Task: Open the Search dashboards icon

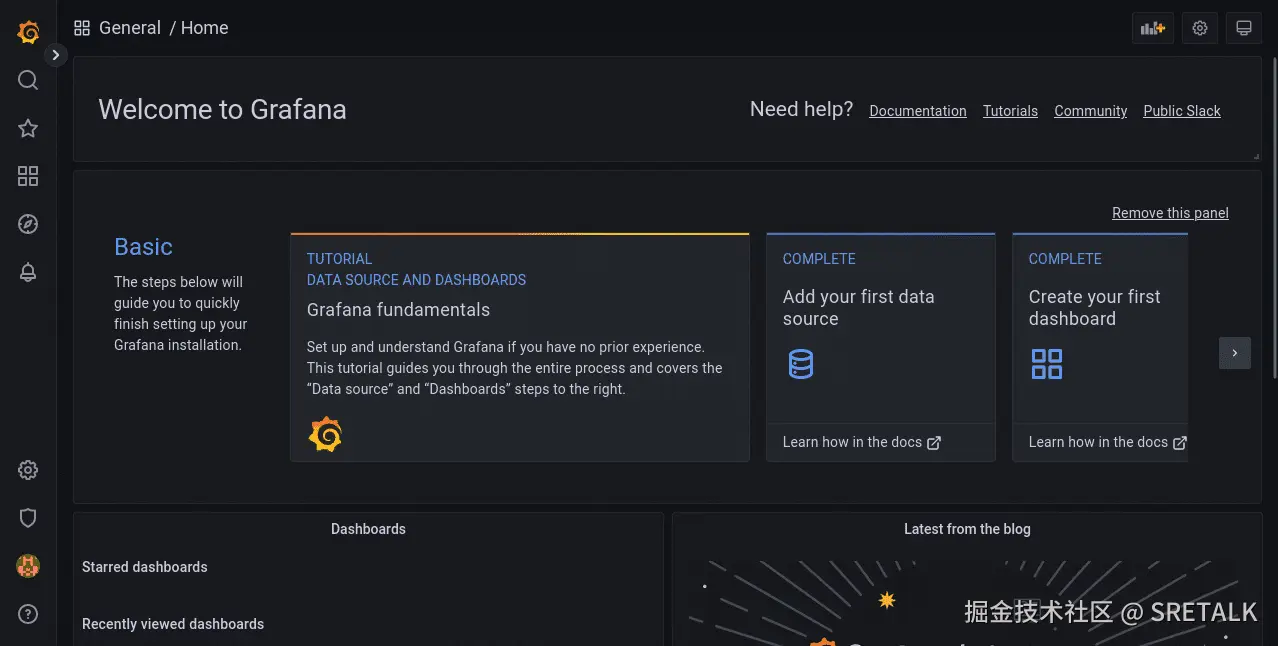Action: (x=28, y=80)
